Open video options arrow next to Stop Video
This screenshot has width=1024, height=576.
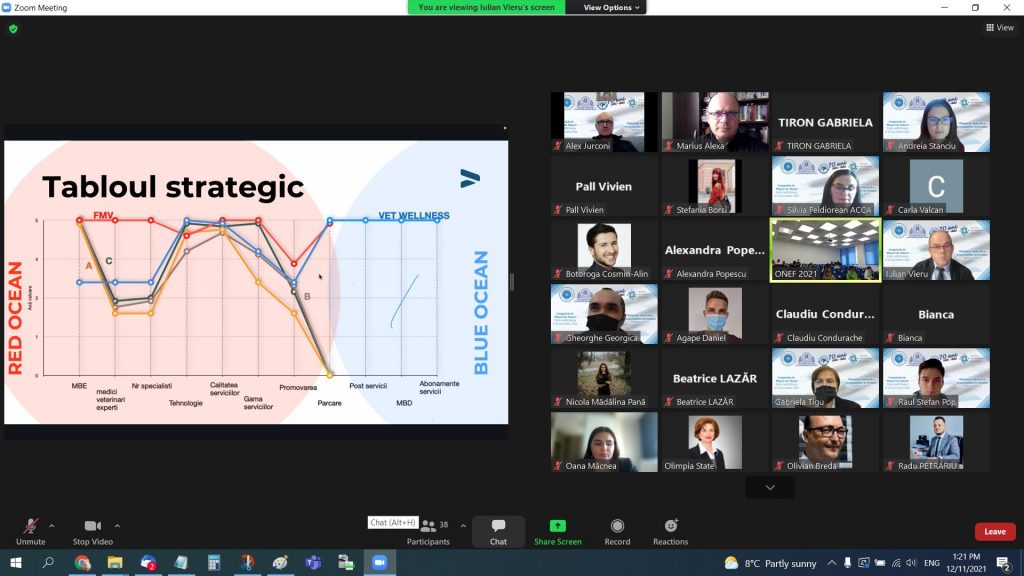click(x=117, y=525)
